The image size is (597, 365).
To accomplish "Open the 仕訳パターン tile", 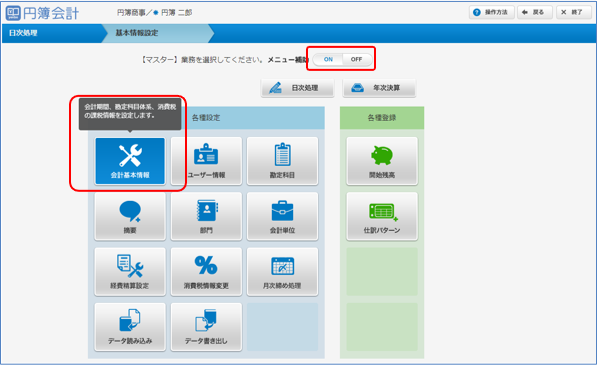I will (x=382, y=216).
